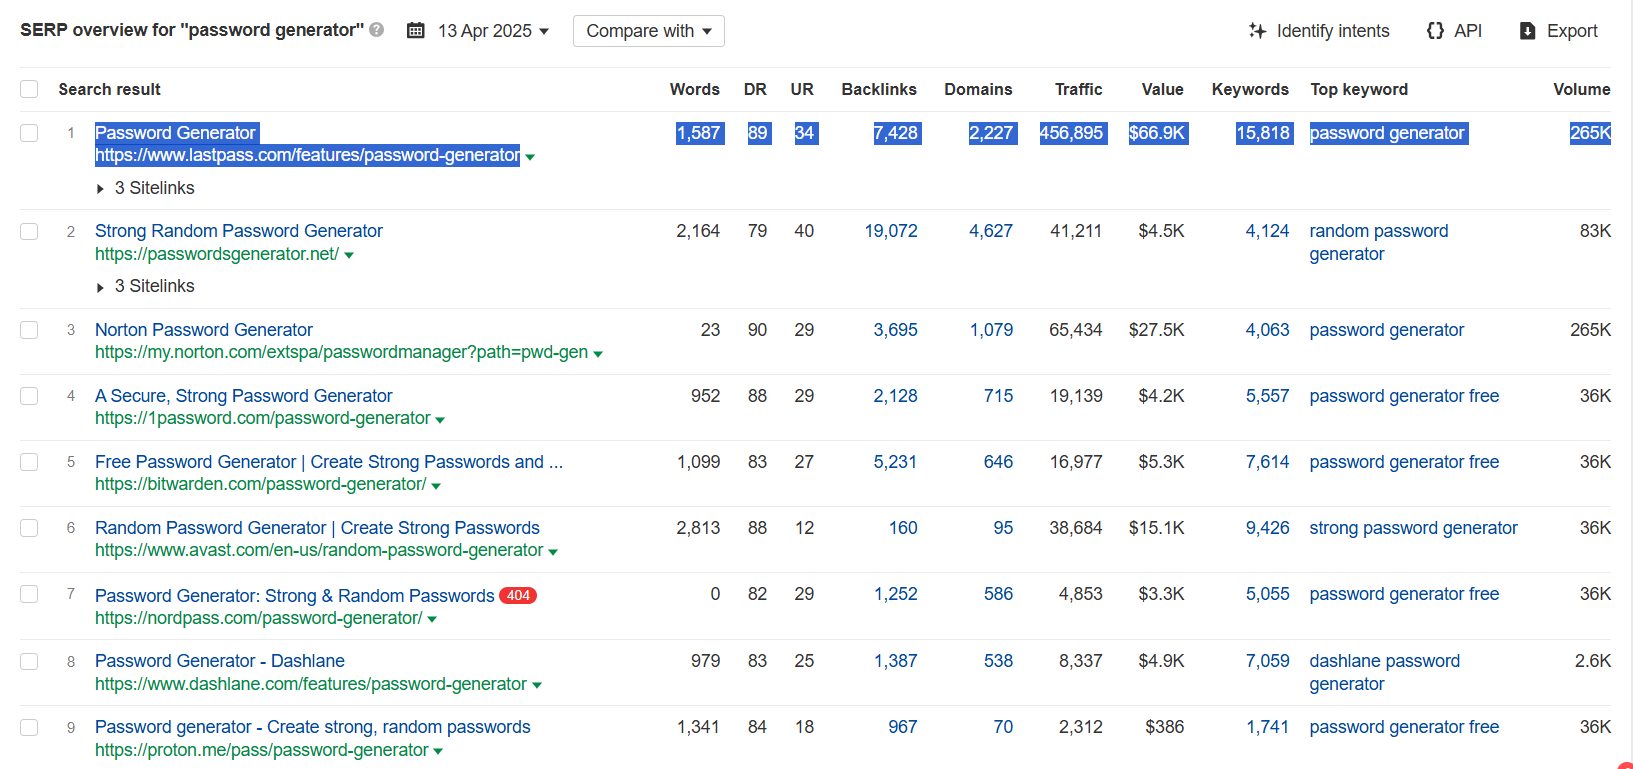Open the 13 Apr 2025 date dropdown
This screenshot has width=1633, height=769.
(494, 31)
